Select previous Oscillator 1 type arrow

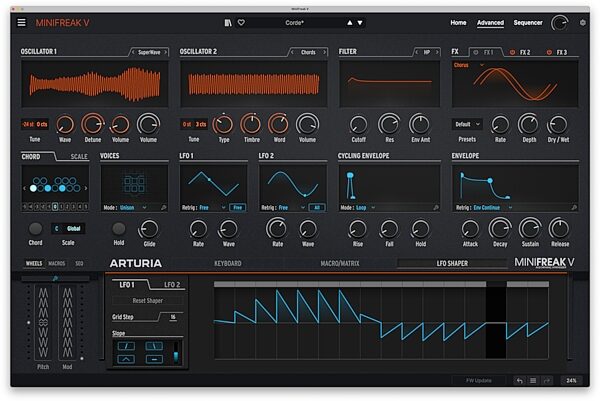click(x=133, y=52)
